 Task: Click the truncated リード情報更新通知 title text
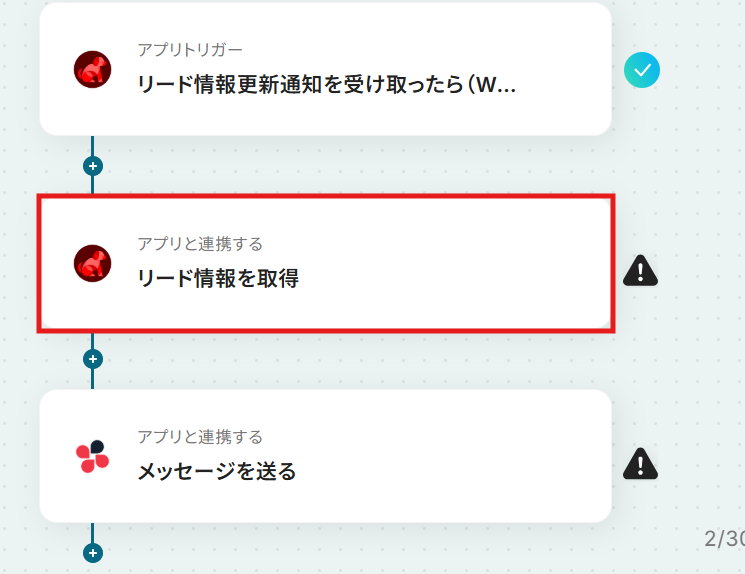click(326, 85)
